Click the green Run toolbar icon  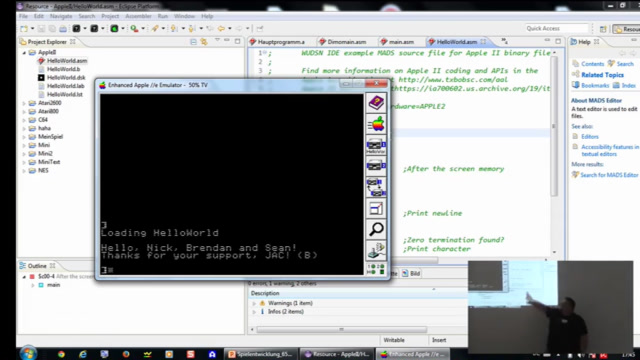114,29
